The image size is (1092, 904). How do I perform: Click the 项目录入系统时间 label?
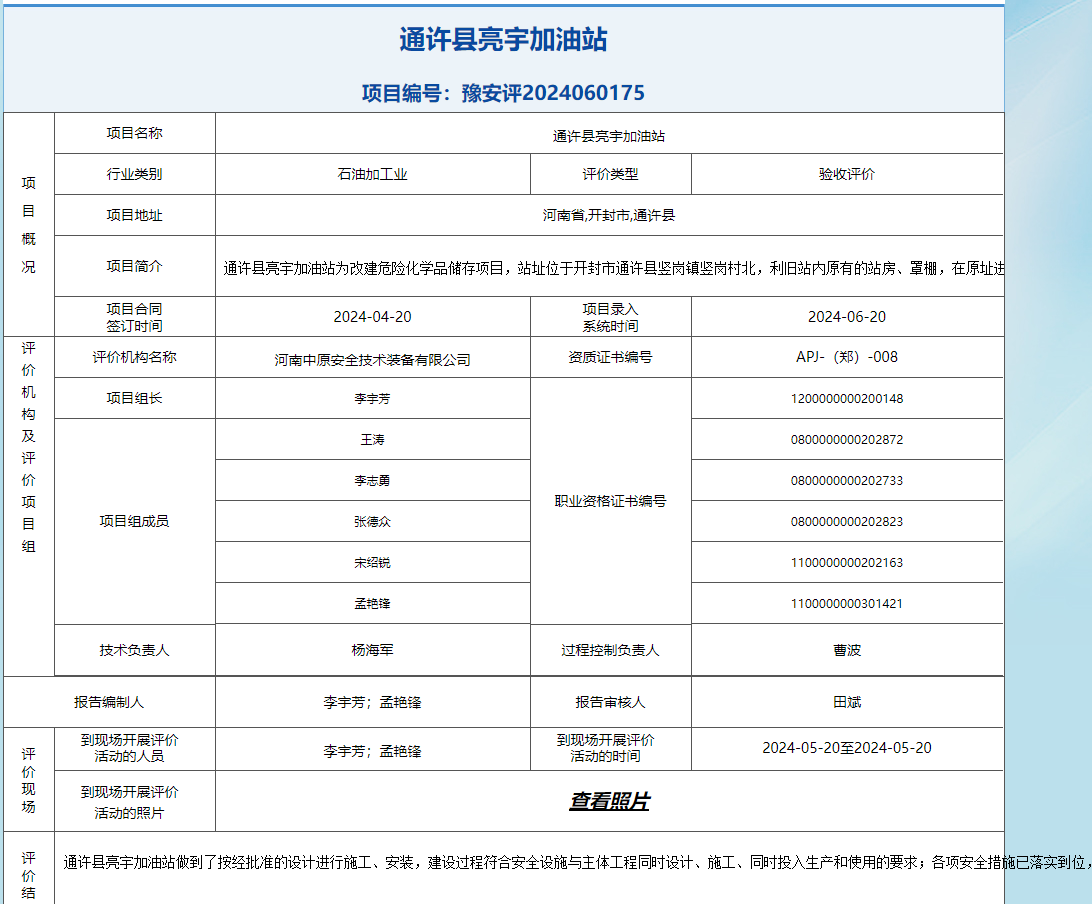611,317
